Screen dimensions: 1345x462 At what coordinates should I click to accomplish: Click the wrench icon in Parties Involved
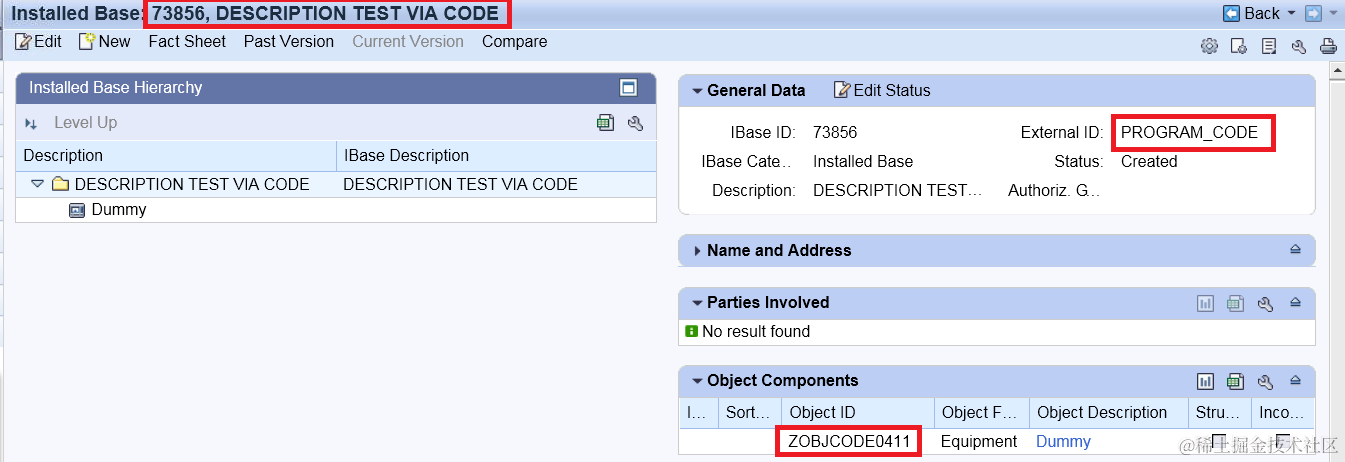pyautogui.click(x=1265, y=303)
